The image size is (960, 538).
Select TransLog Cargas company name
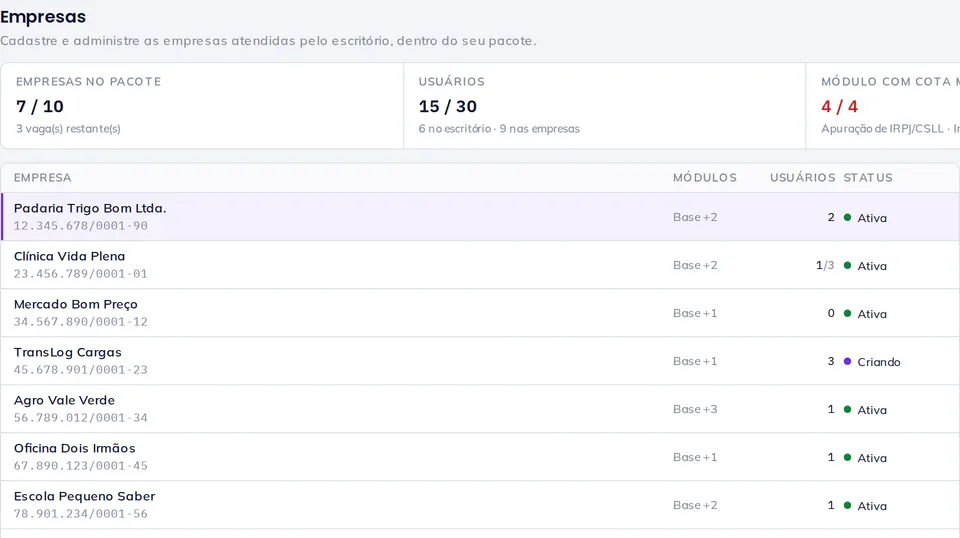[x=67, y=353]
